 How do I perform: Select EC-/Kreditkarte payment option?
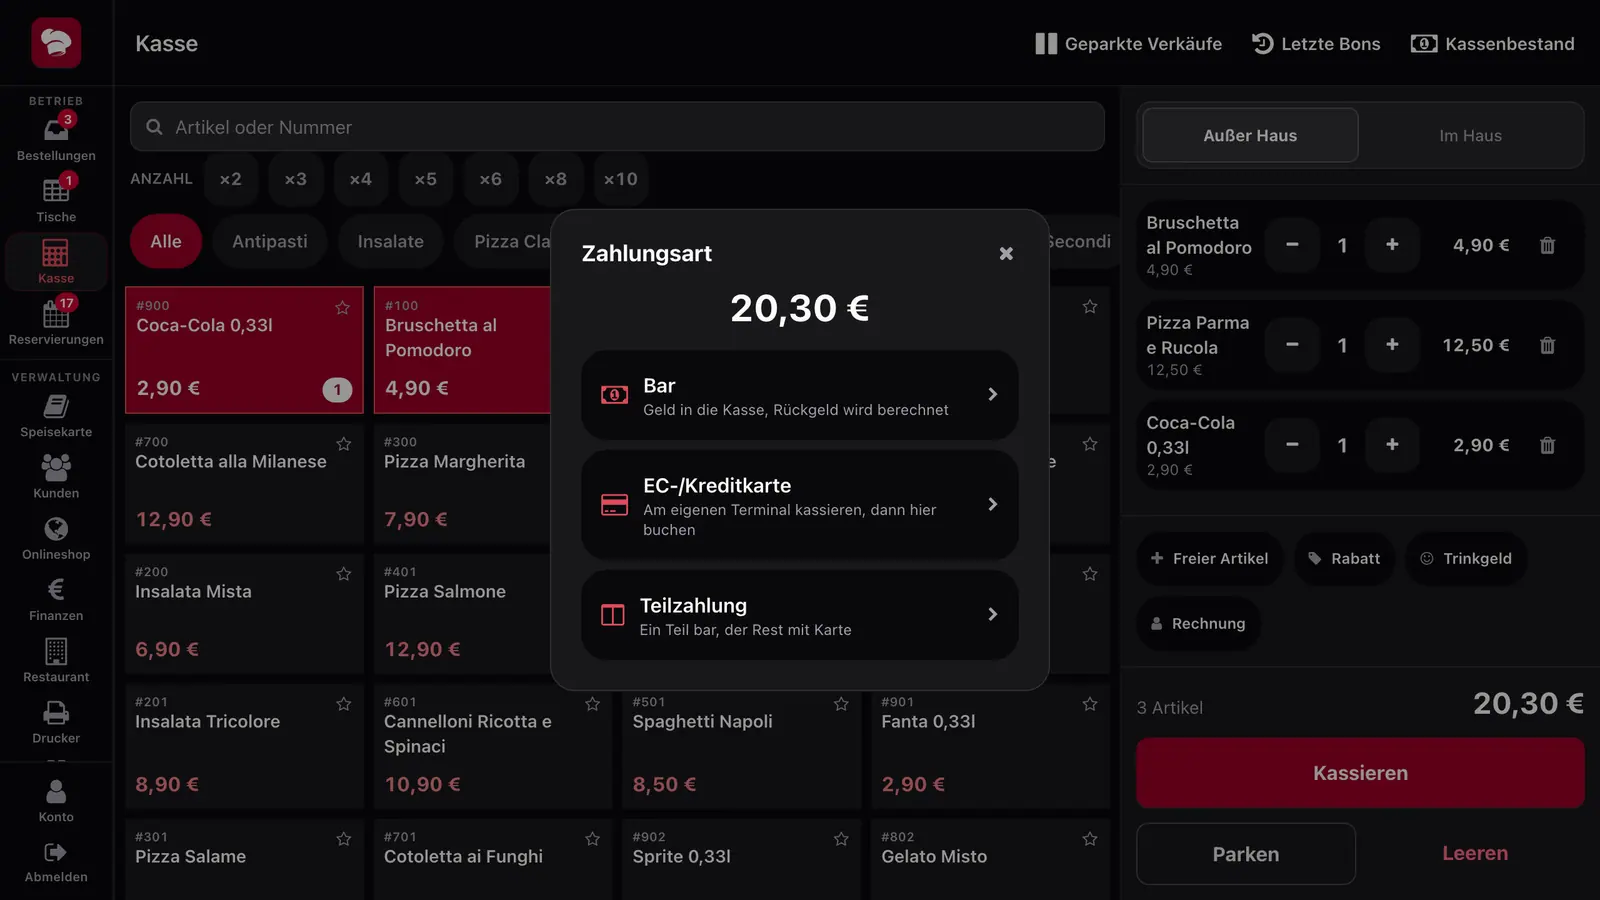pos(800,505)
